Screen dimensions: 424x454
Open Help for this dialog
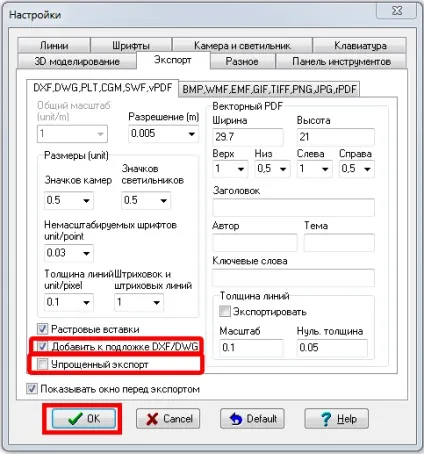point(337,419)
